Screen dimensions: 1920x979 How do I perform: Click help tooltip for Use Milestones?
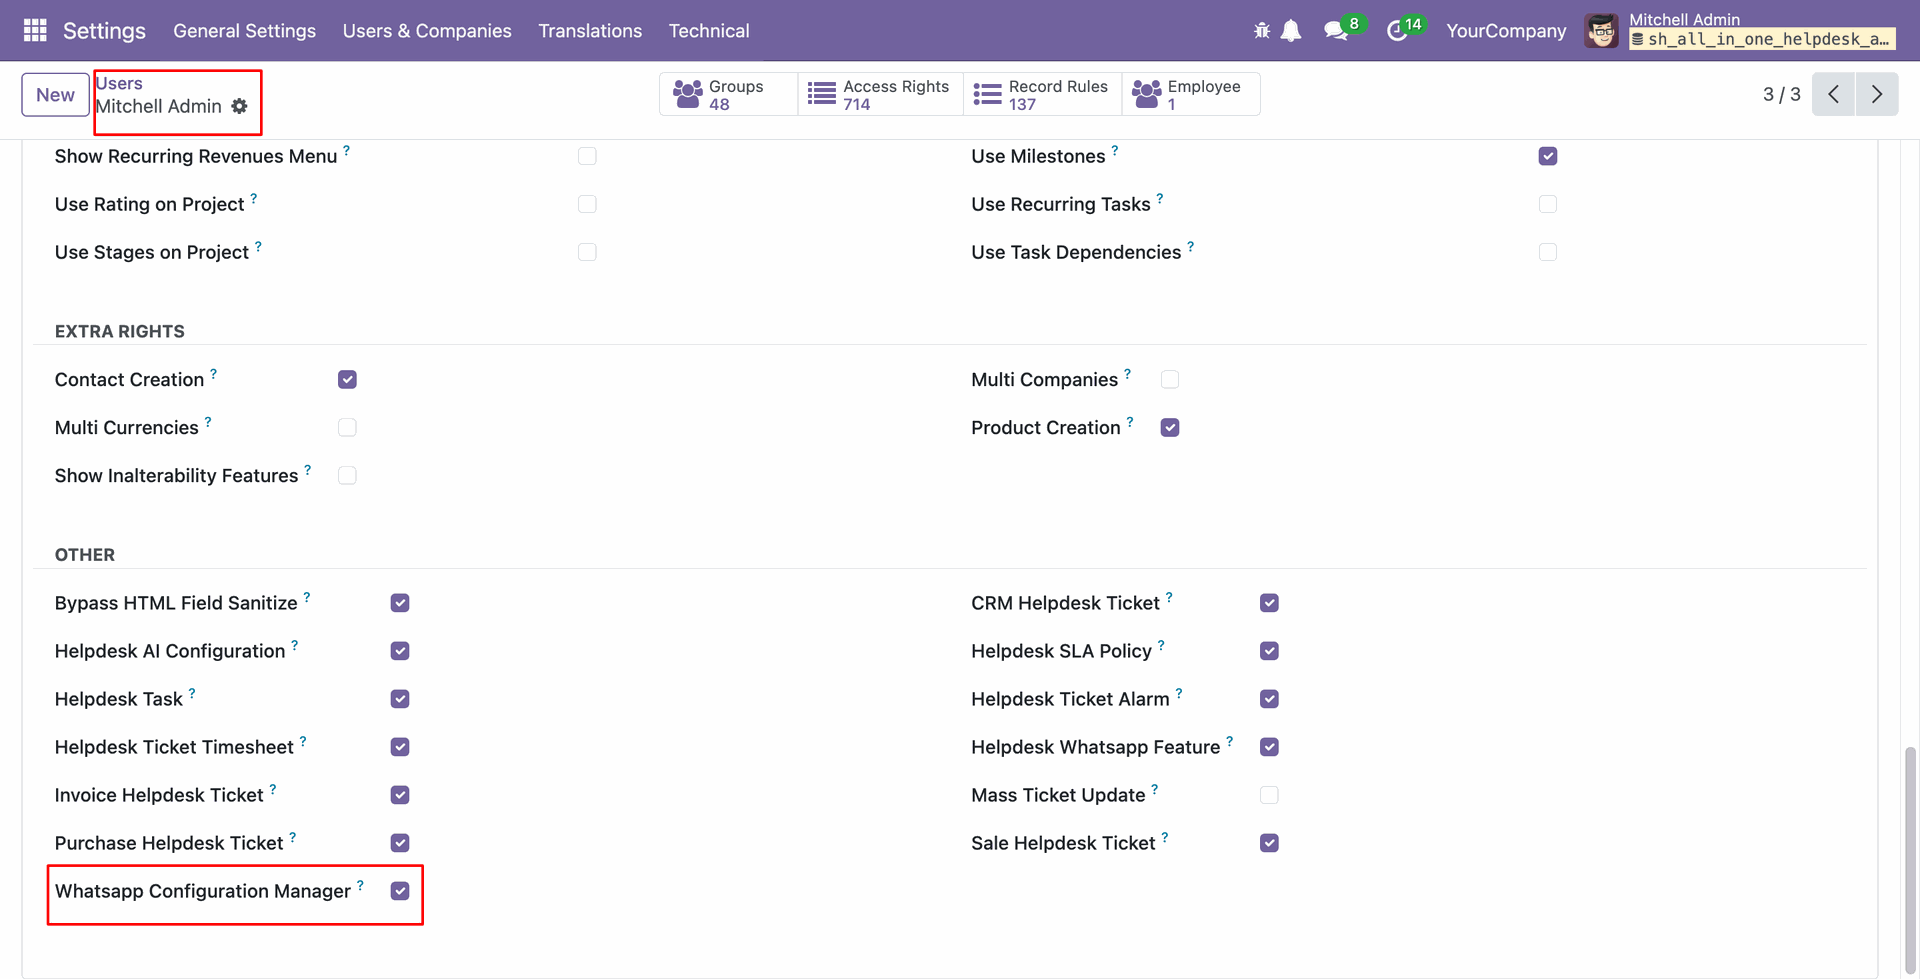(1115, 150)
